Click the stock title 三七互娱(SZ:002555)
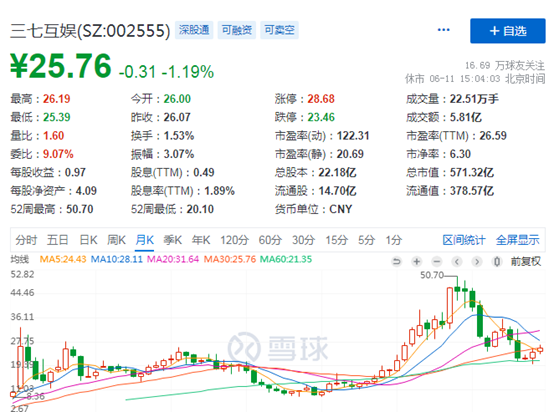 coord(90,31)
